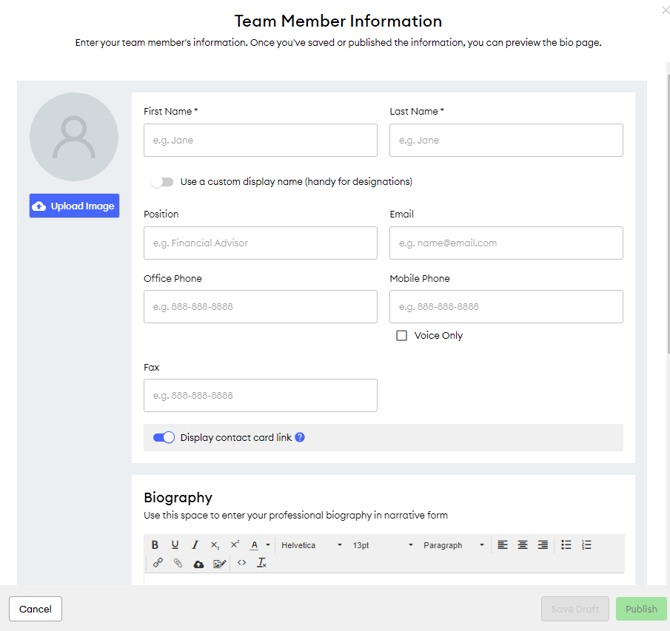Close the Team Member Information dialog

666,10
